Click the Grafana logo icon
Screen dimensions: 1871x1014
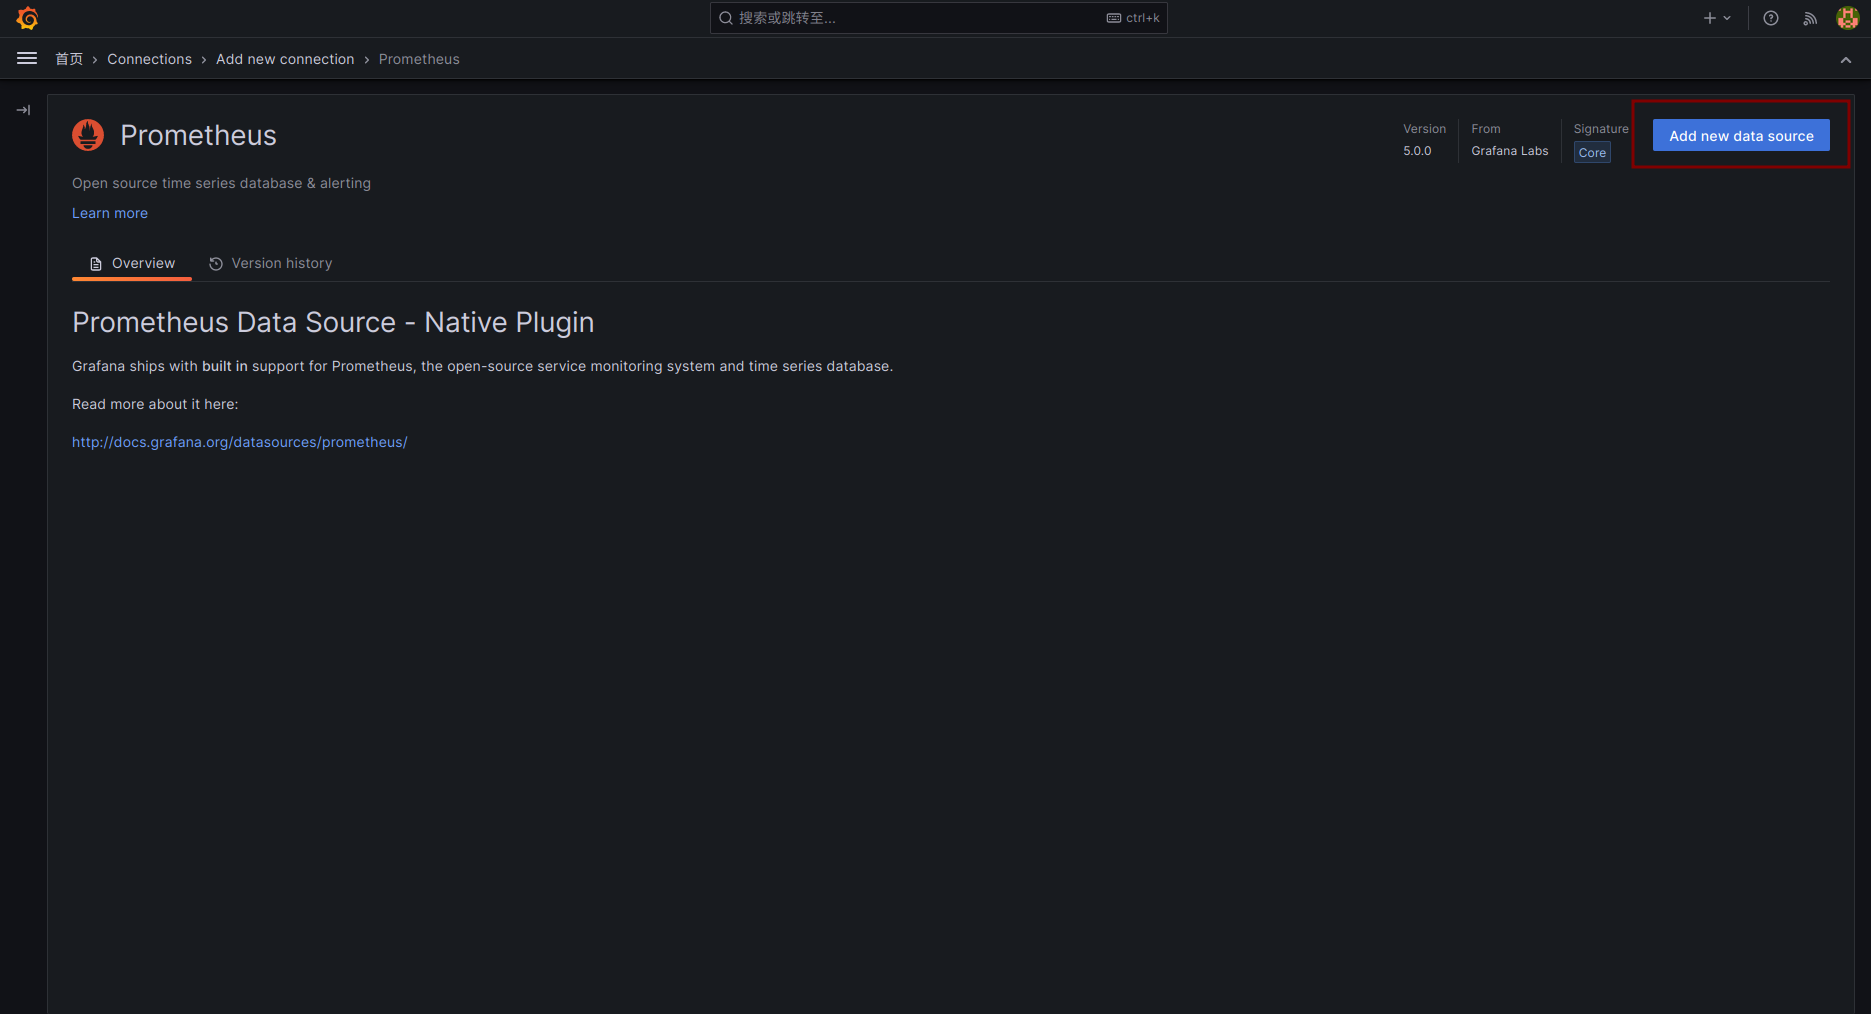point(27,18)
